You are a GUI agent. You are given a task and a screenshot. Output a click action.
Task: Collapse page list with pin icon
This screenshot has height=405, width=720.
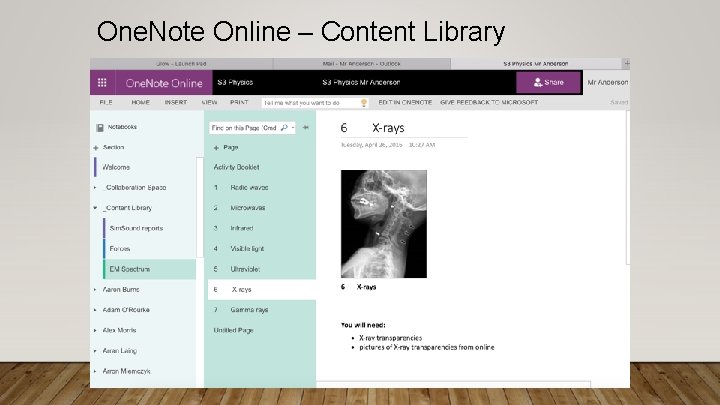coord(306,128)
